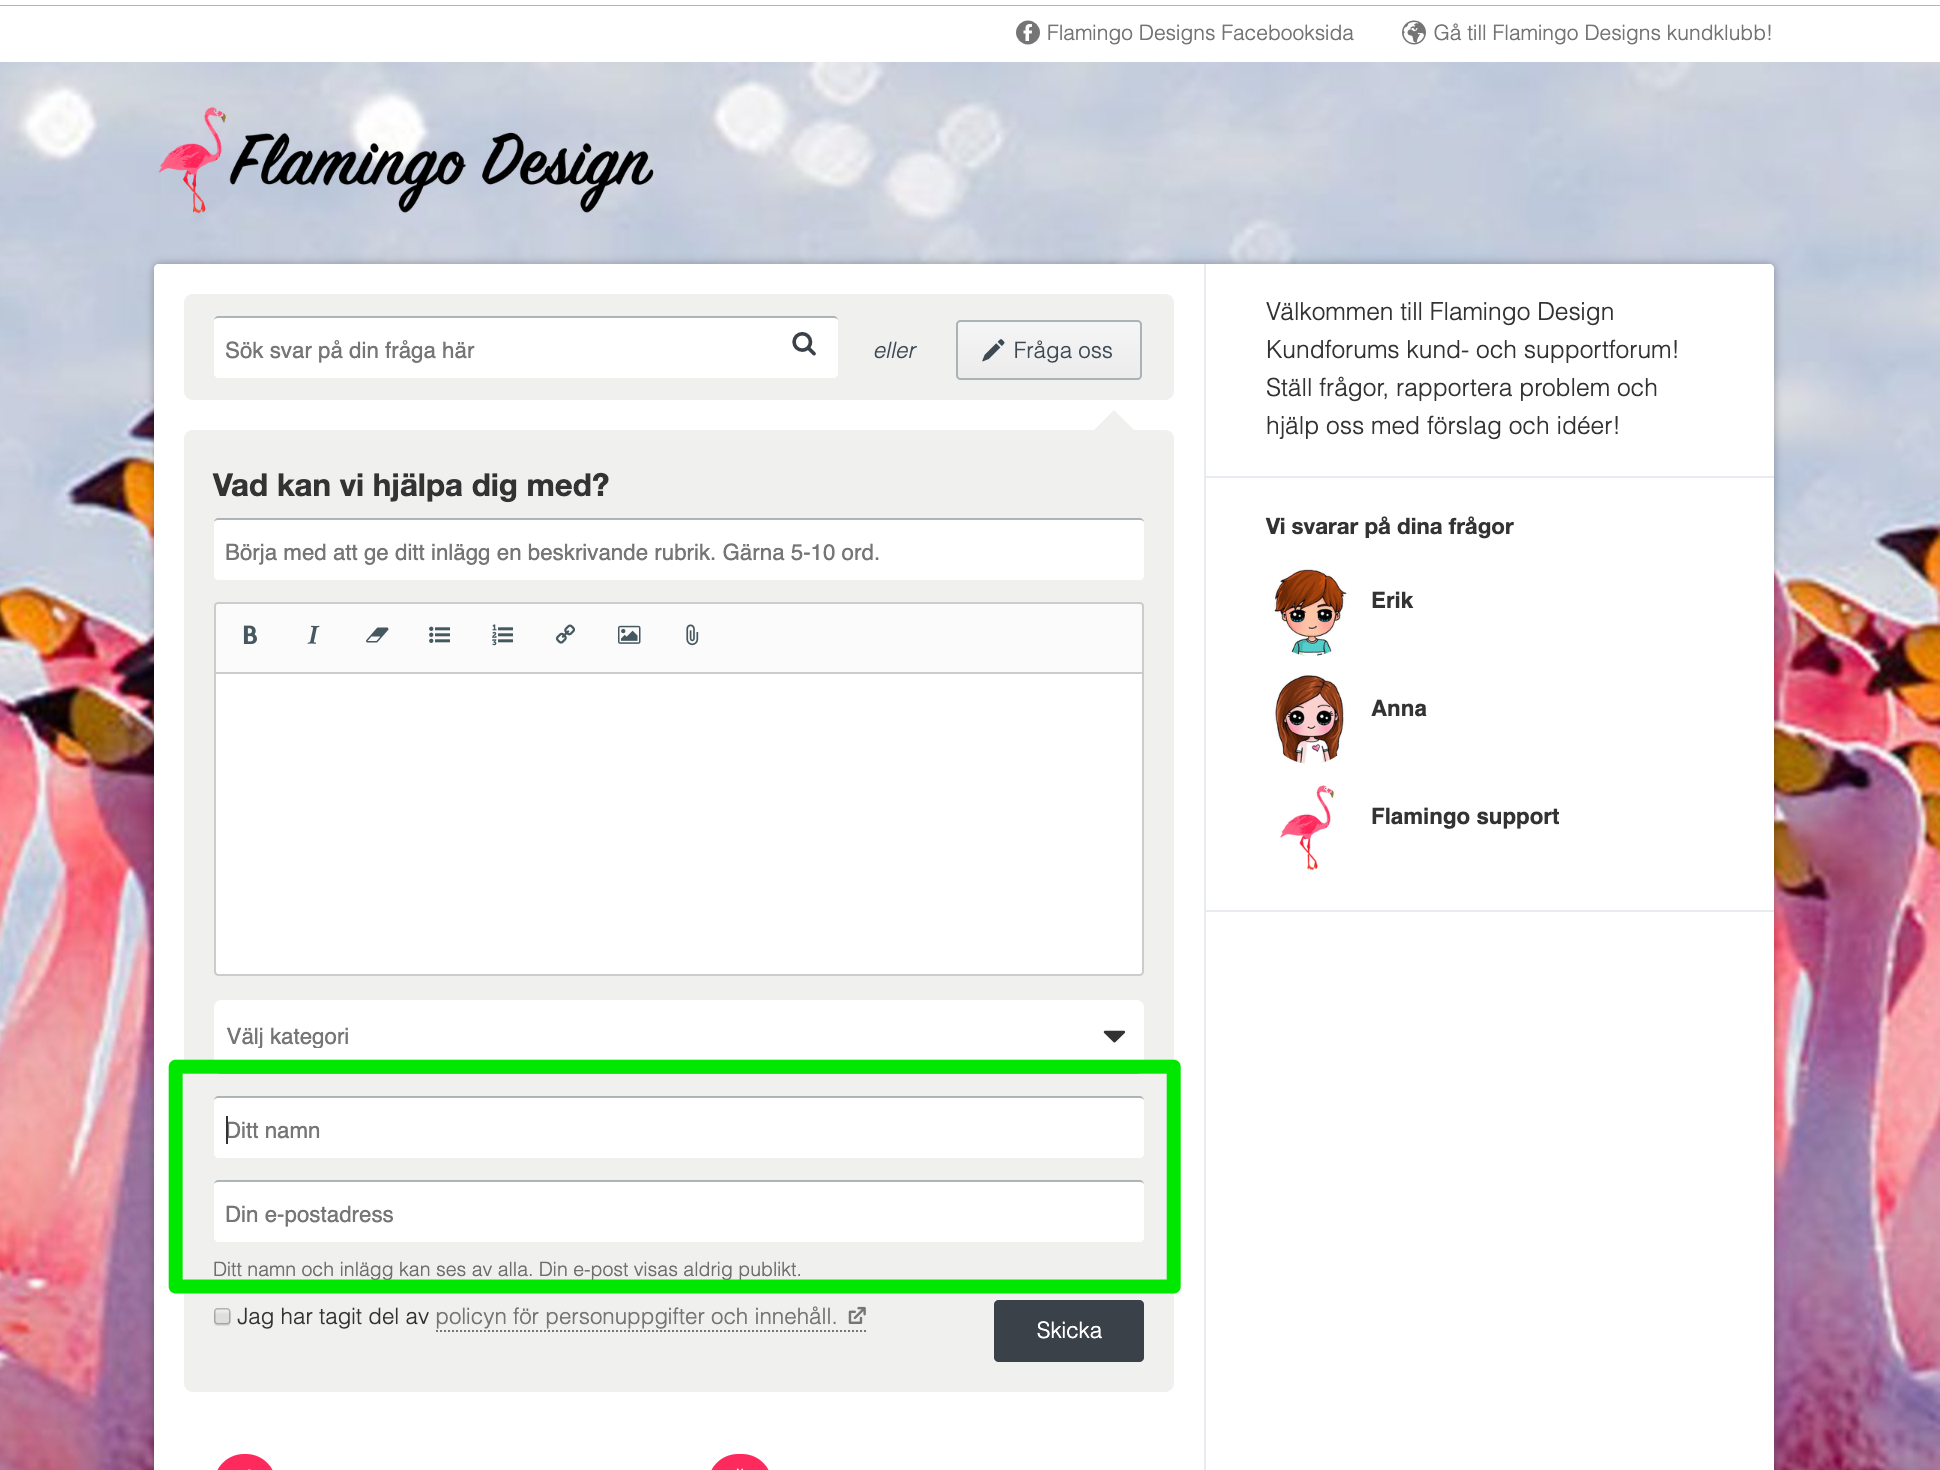This screenshot has width=1940, height=1470.
Task: Toggle bold formatting in the editor
Action: click(250, 635)
